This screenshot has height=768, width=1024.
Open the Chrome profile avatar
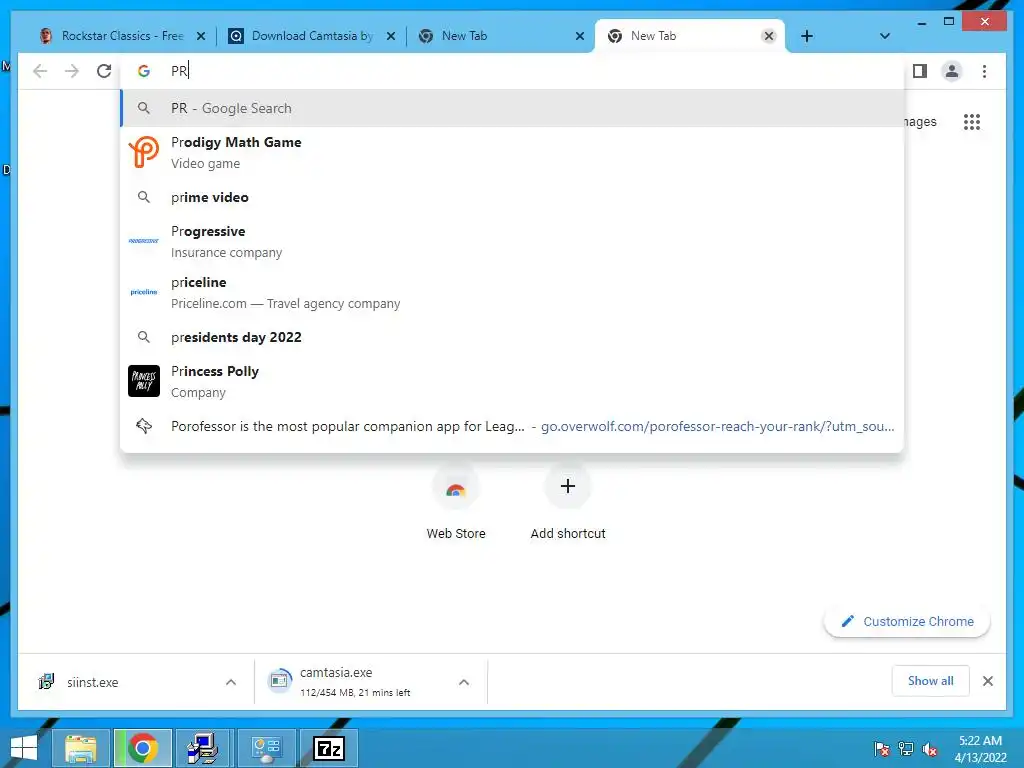click(952, 71)
